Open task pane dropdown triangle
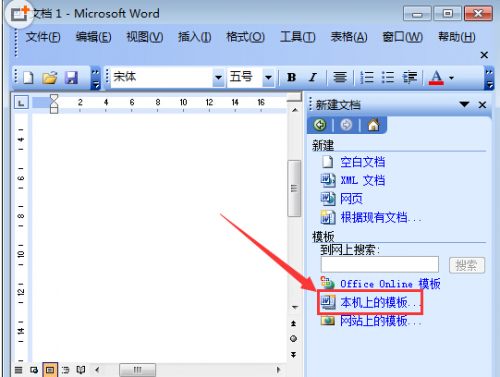Screen dimensions: 500x377 (464, 104)
